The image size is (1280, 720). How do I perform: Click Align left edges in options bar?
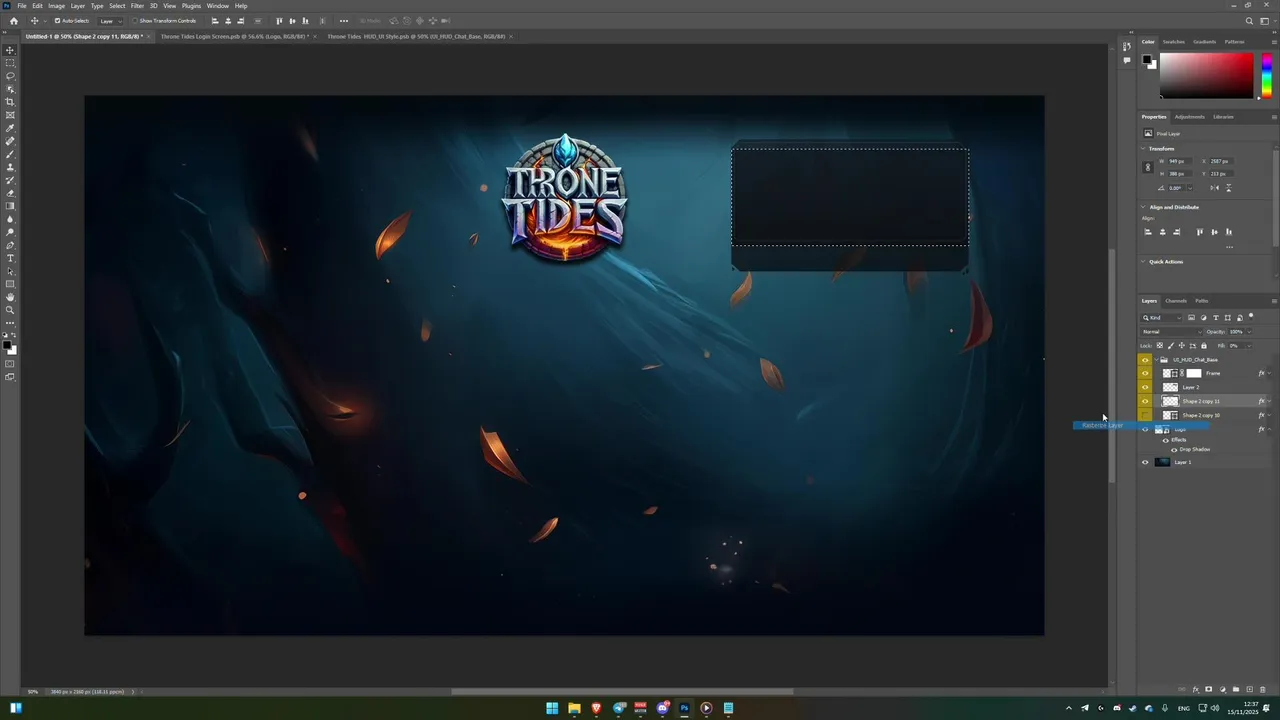click(x=216, y=20)
